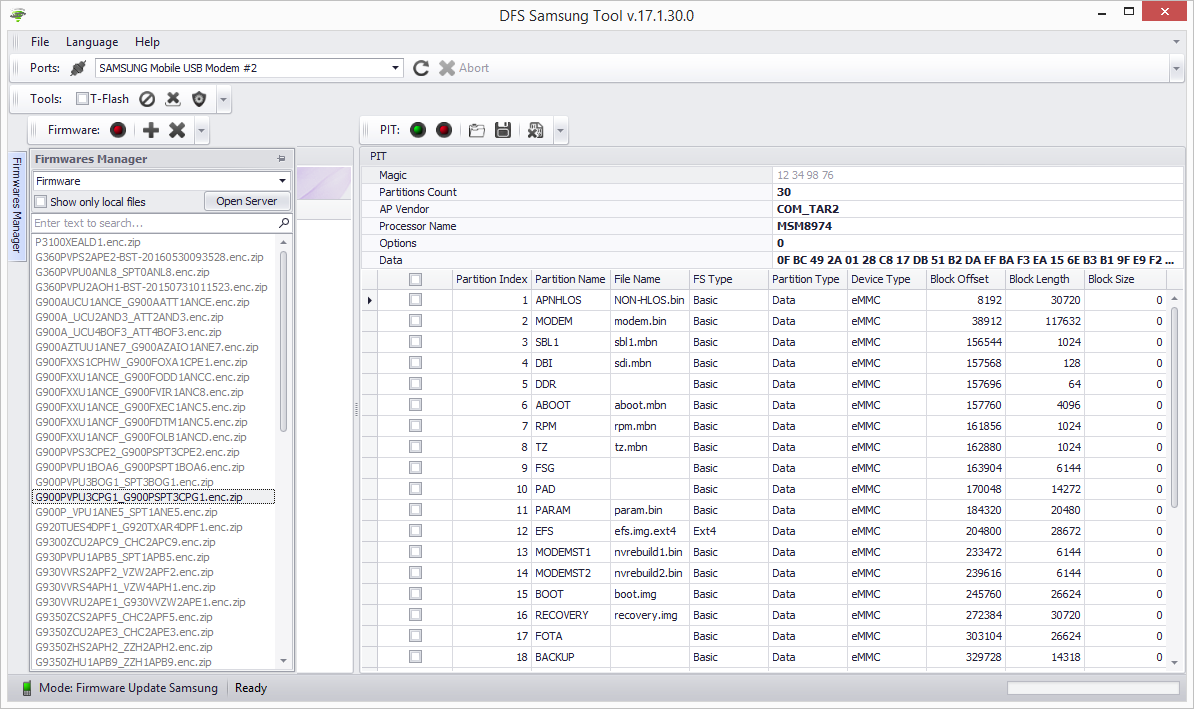Image resolution: width=1194 pixels, height=709 pixels.
Task: Pin the Firmwares Manager panel
Action: [x=281, y=159]
